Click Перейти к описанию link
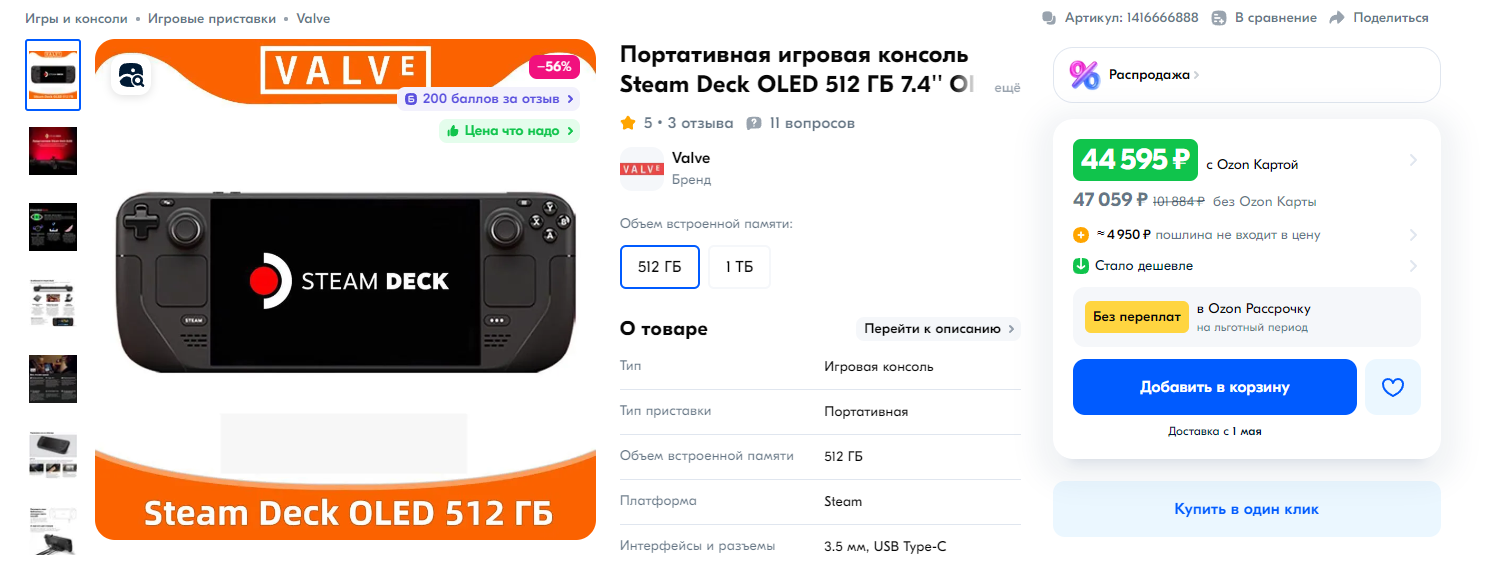 [938, 328]
